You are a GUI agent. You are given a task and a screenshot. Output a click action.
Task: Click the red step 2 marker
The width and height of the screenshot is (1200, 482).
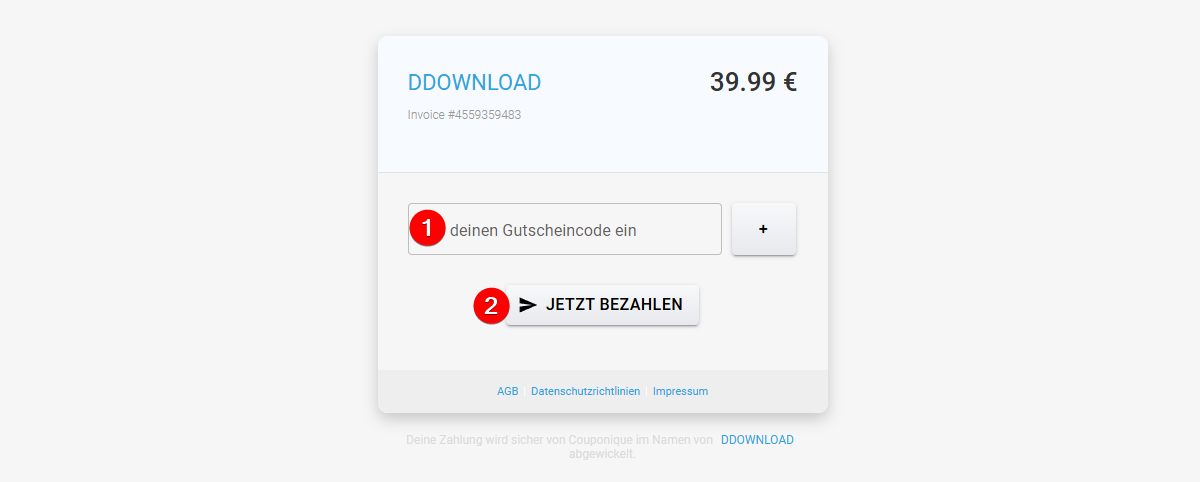click(x=490, y=305)
